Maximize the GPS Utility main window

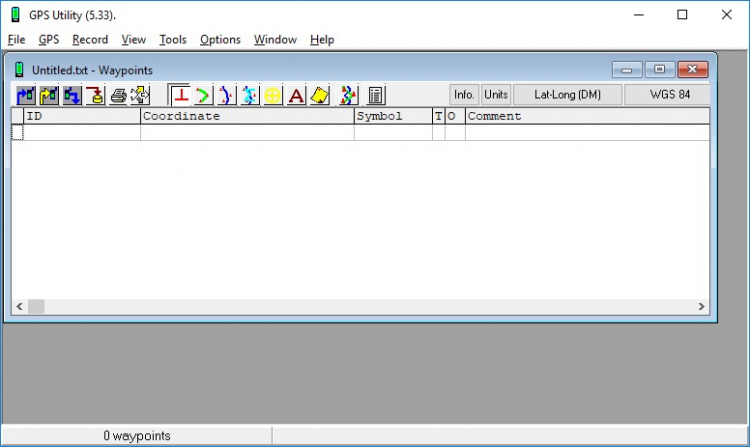point(683,15)
